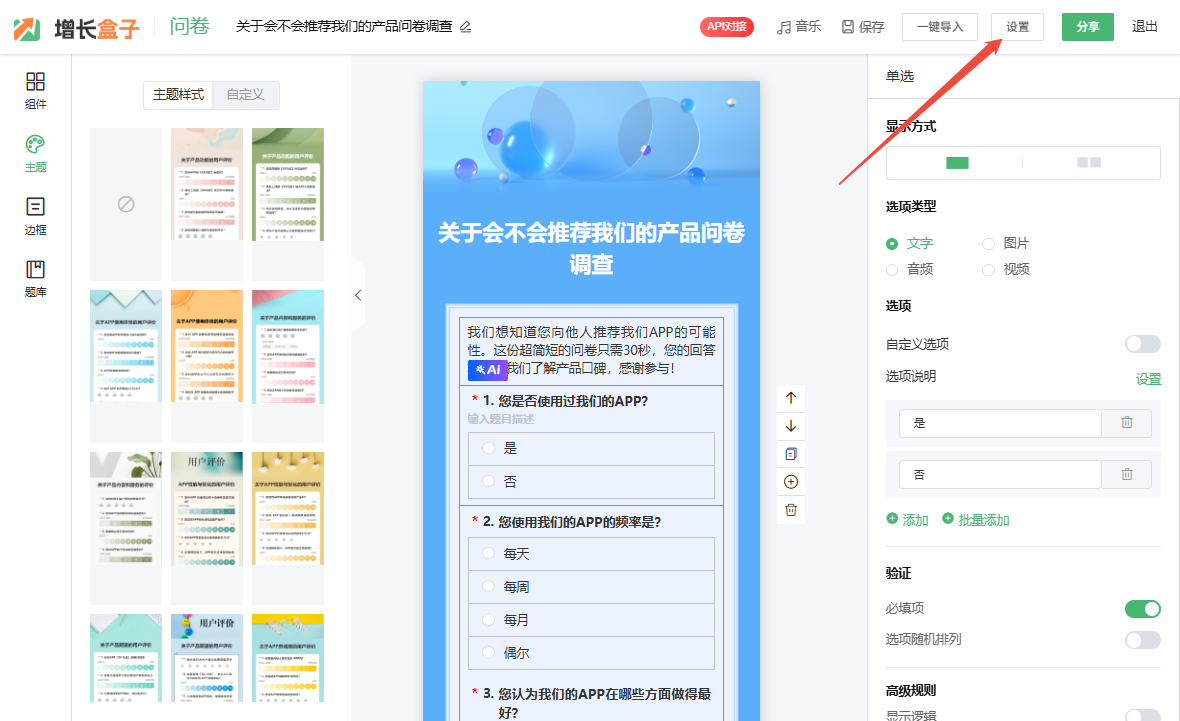The height and width of the screenshot is (721, 1180).
Task: Move question up with up arrow
Action: click(x=791, y=398)
